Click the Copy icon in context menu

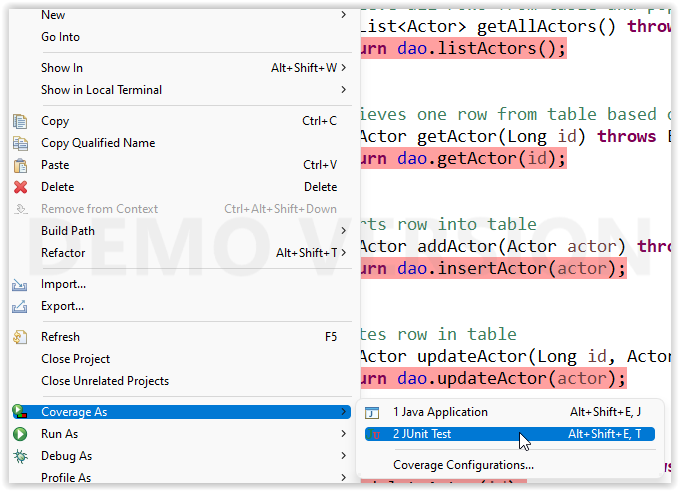point(20,121)
